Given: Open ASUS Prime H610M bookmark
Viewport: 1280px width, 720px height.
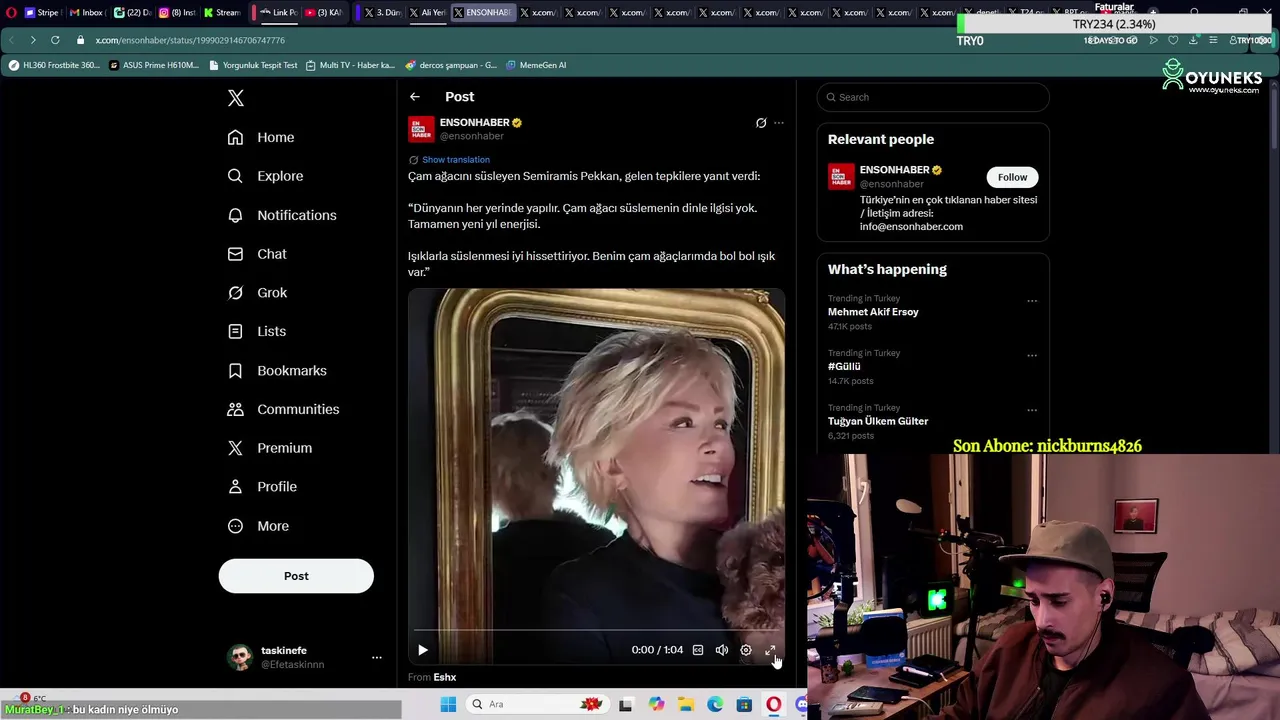Looking at the screenshot, I should pos(154,65).
